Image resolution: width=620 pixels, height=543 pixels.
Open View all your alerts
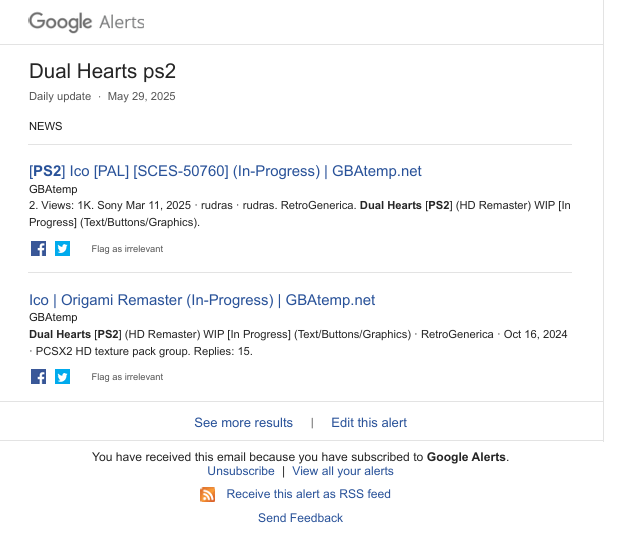(343, 471)
